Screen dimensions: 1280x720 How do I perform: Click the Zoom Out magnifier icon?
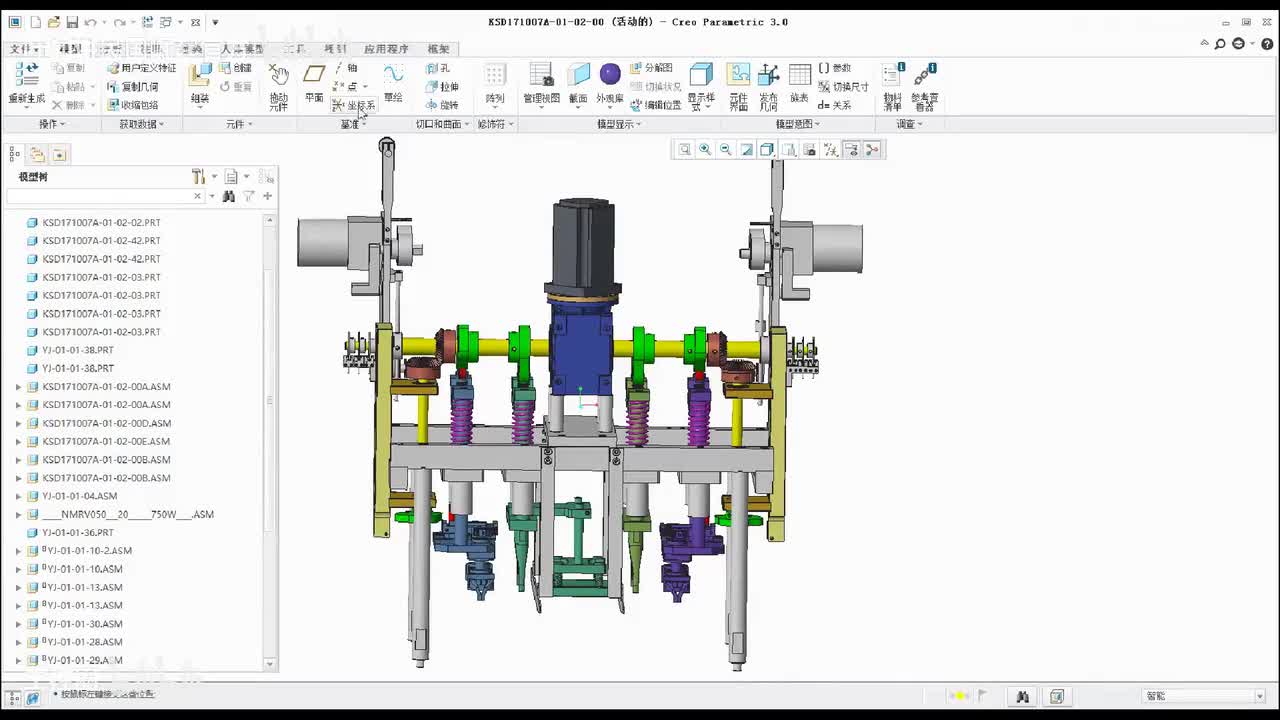tap(726, 150)
